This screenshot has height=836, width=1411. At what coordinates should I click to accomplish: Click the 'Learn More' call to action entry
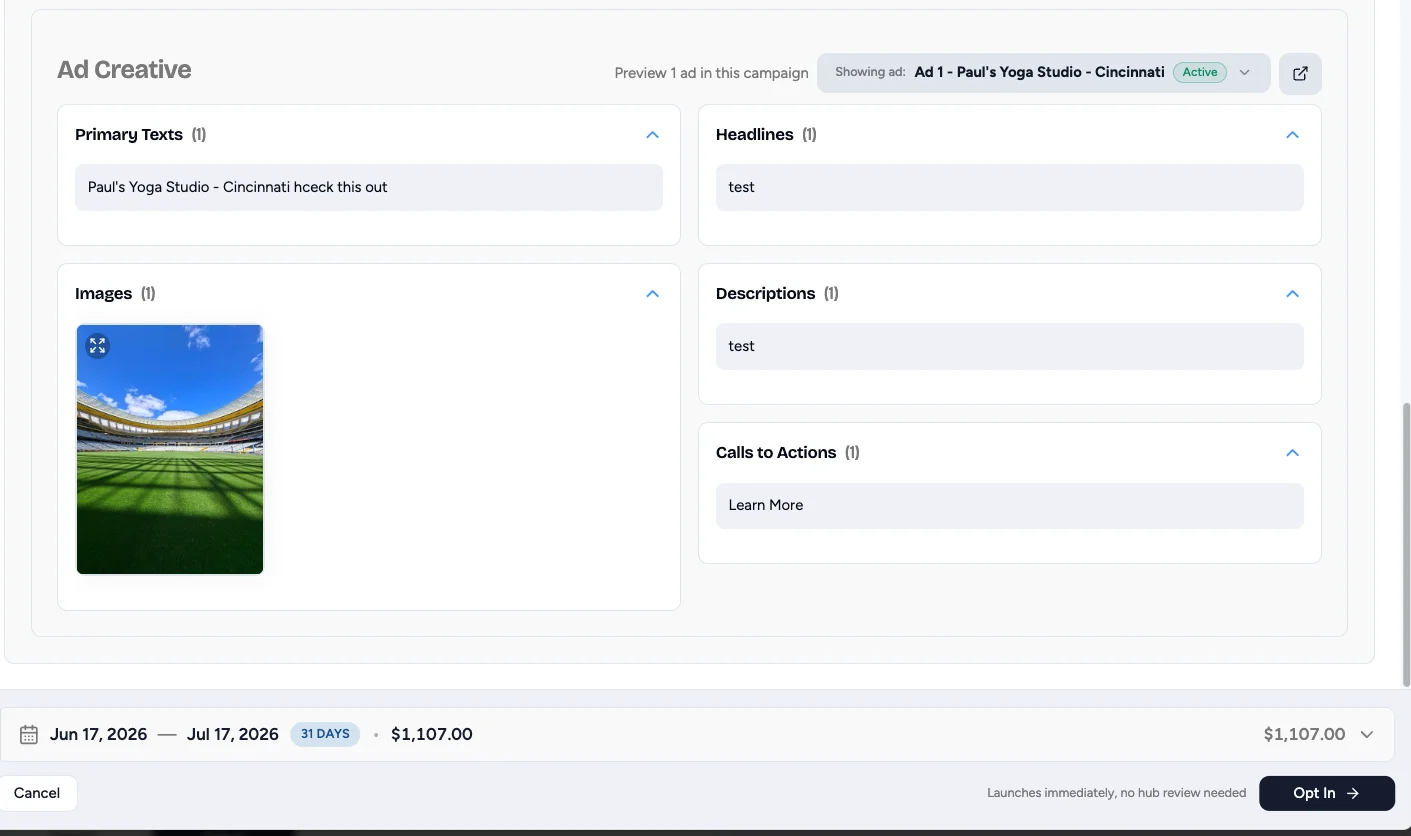1009,505
